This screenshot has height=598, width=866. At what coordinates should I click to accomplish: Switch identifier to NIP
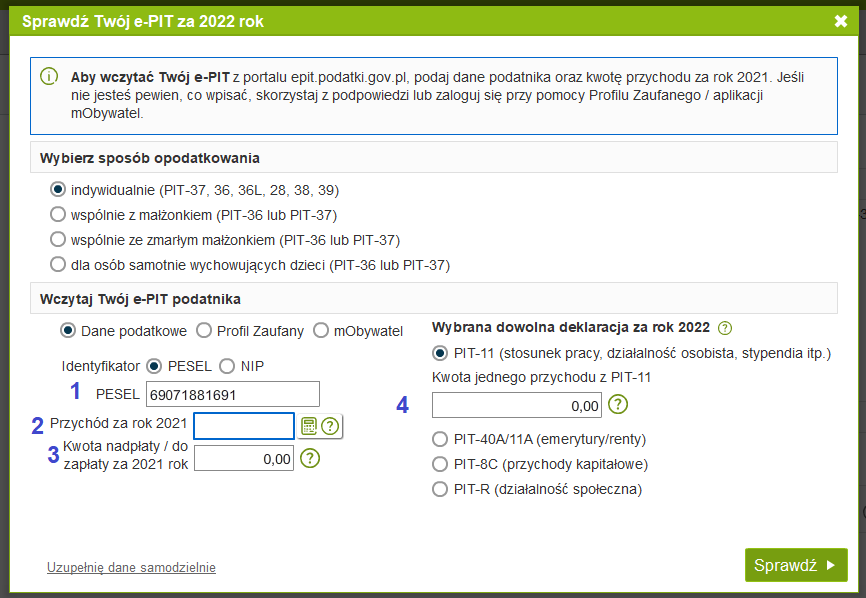click(x=227, y=365)
